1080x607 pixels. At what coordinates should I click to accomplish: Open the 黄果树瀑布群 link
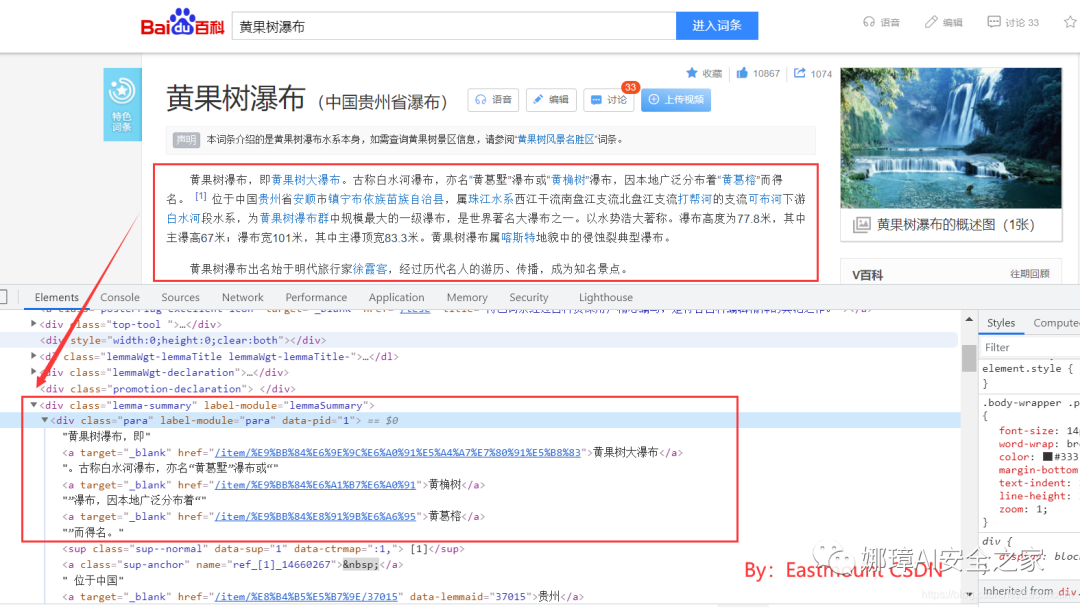[294, 218]
